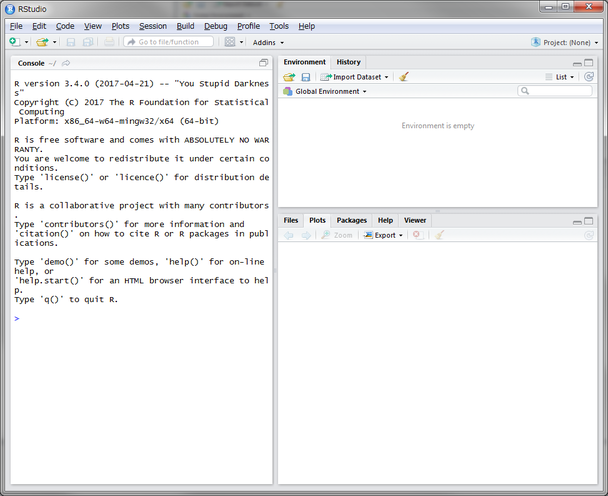The image size is (608, 496).
Task: Maximize the Console pane
Action: tap(264, 63)
